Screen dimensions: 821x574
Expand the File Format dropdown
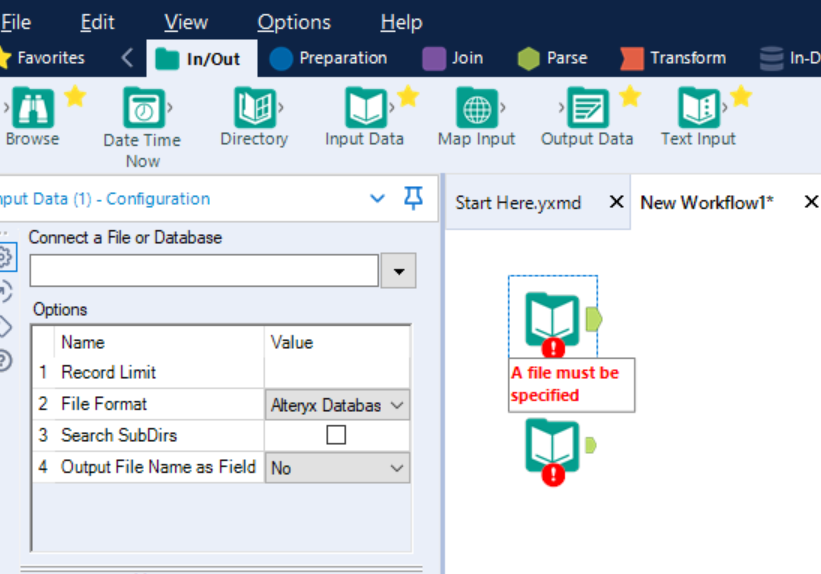(x=396, y=405)
